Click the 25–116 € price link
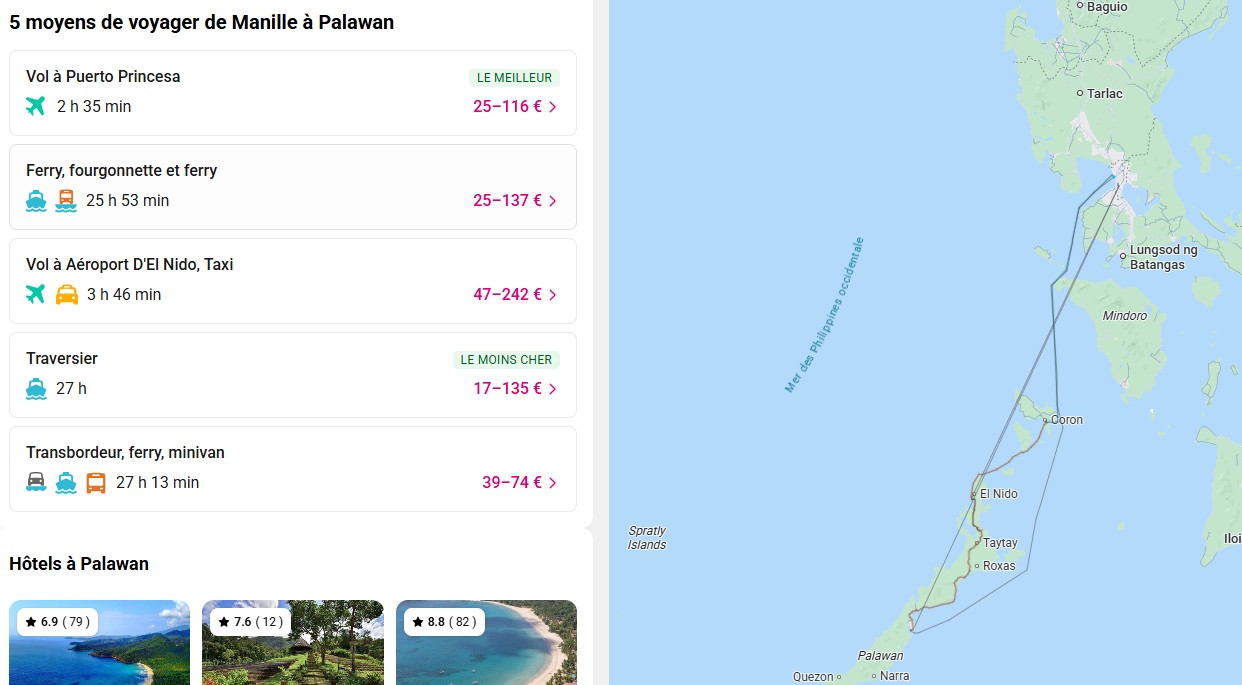 [507, 106]
